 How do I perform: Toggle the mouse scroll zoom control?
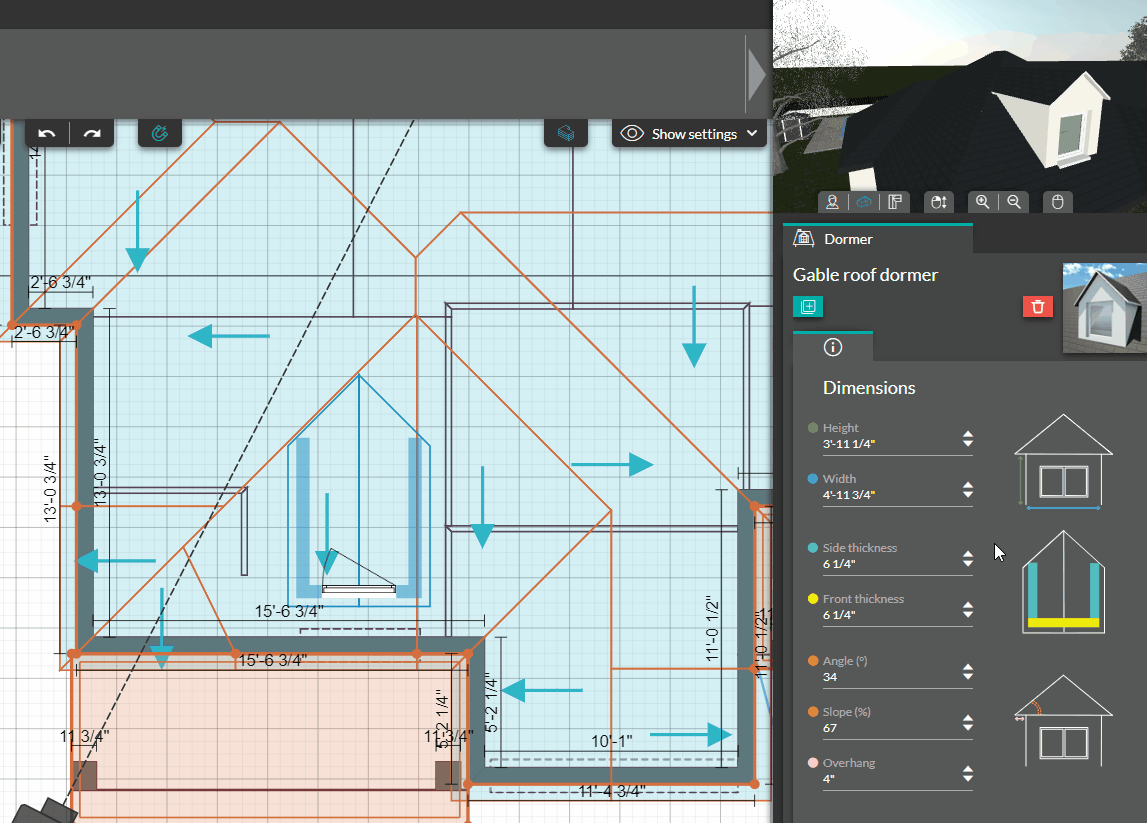[938, 202]
